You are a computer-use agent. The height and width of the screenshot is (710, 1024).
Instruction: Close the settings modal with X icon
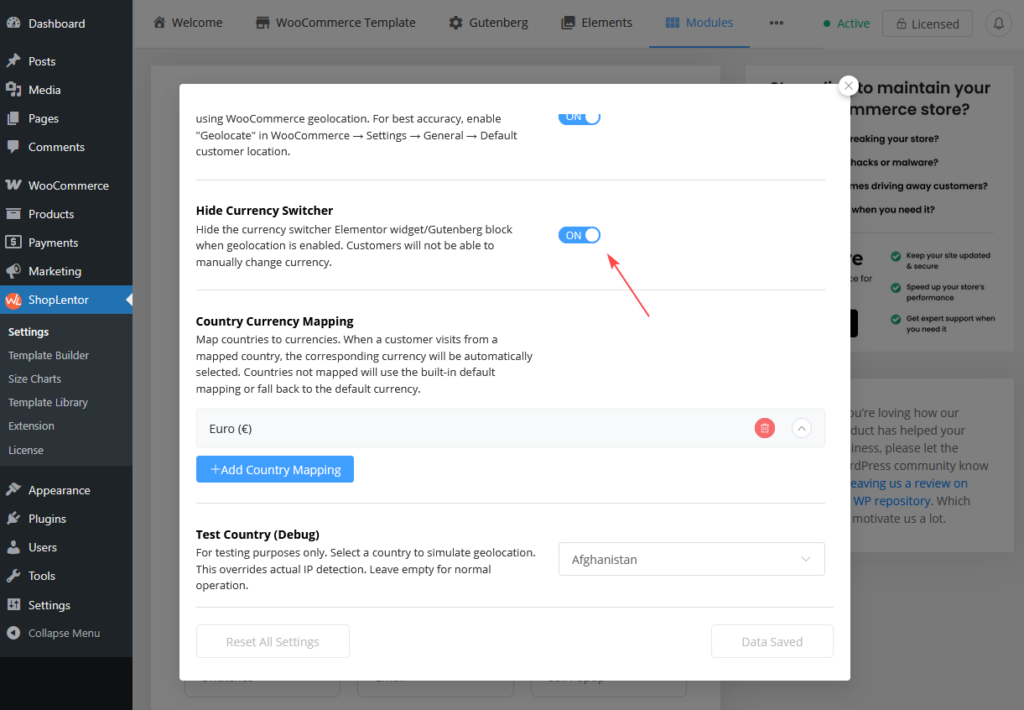pyautogui.click(x=848, y=86)
